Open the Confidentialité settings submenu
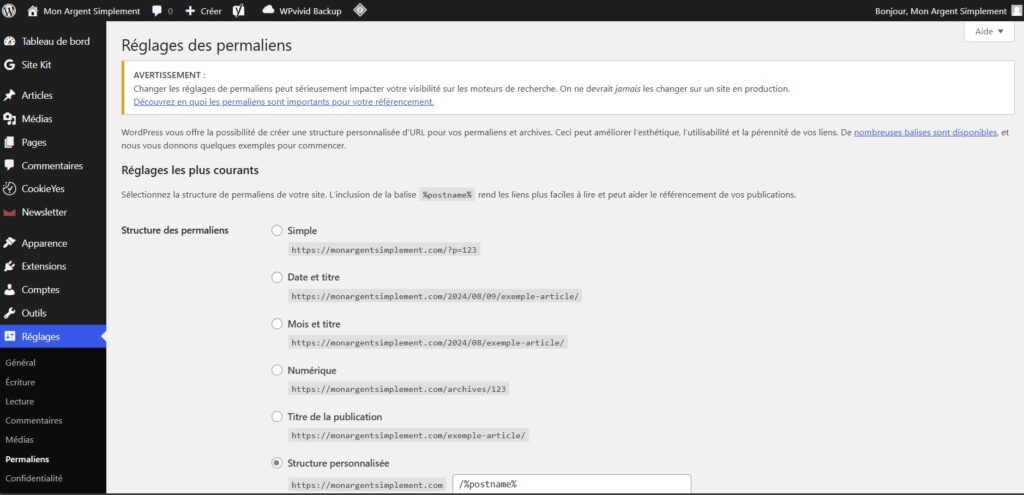1024x495 pixels. (x=34, y=478)
